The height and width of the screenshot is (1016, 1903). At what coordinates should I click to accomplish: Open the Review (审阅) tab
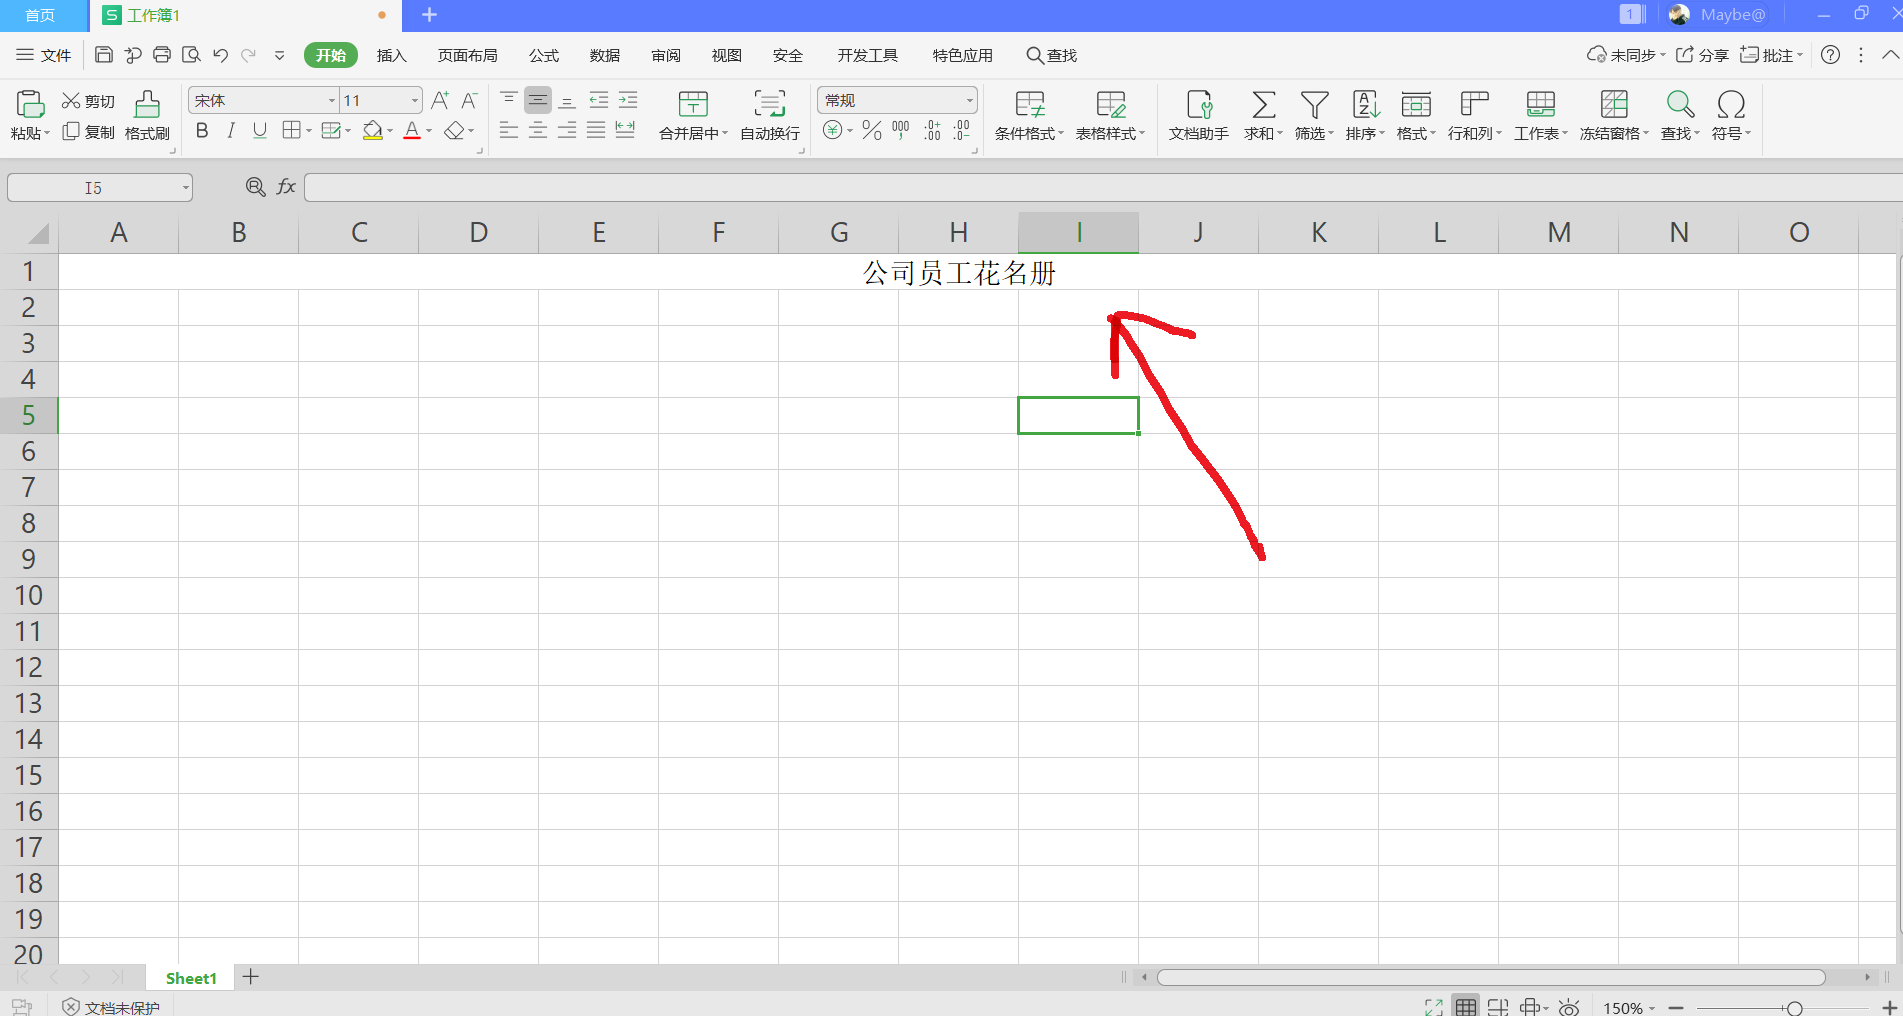666,55
